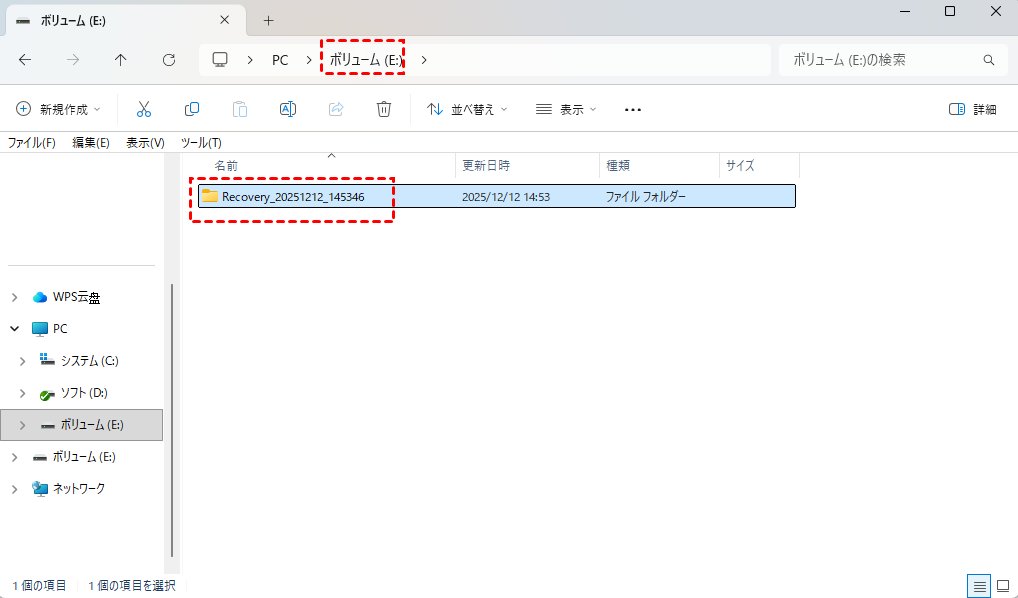Click the ボリューム (E:)の検索 search box
The height and width of the screenshot is (598, 1018).
click(880, 60)
